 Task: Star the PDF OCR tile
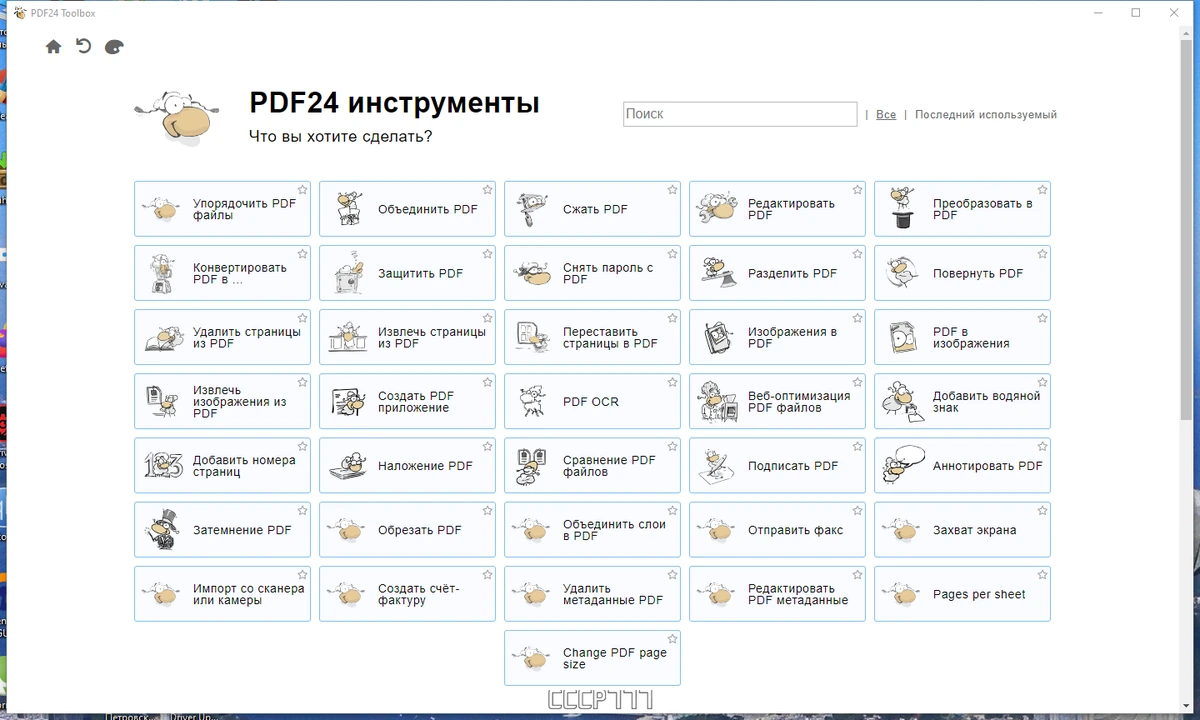(672, 382)
